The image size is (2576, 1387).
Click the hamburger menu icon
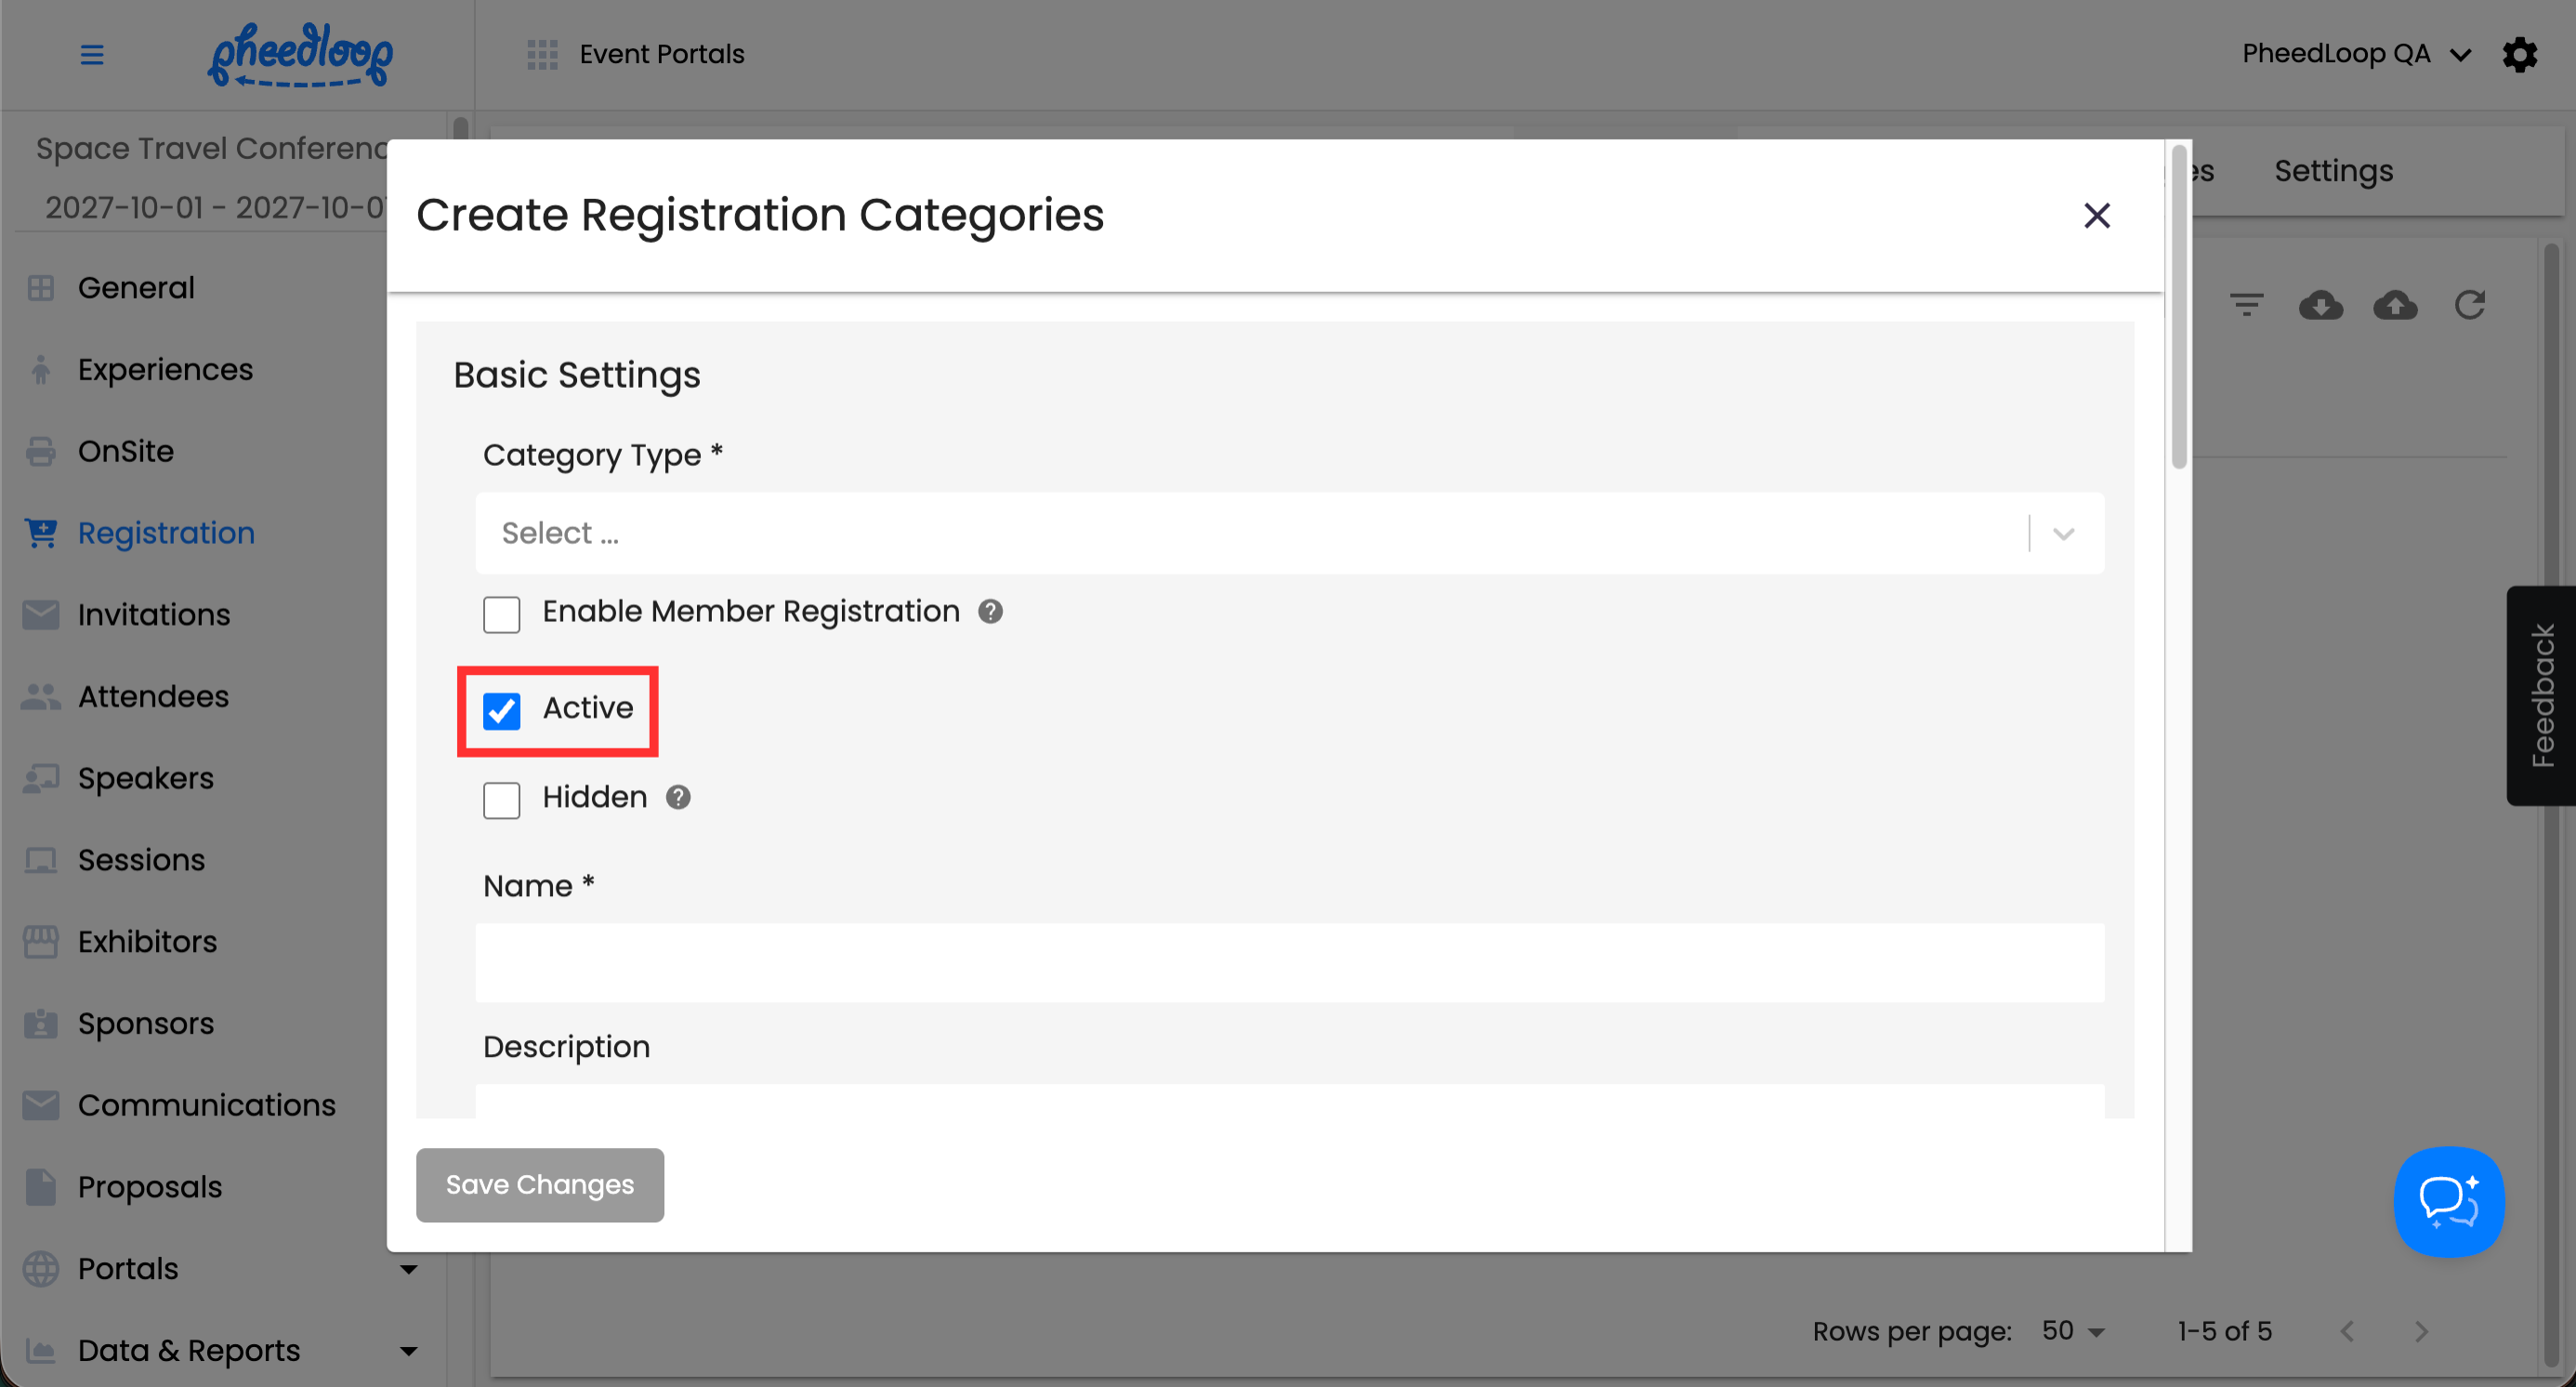[x=92, y=54]
